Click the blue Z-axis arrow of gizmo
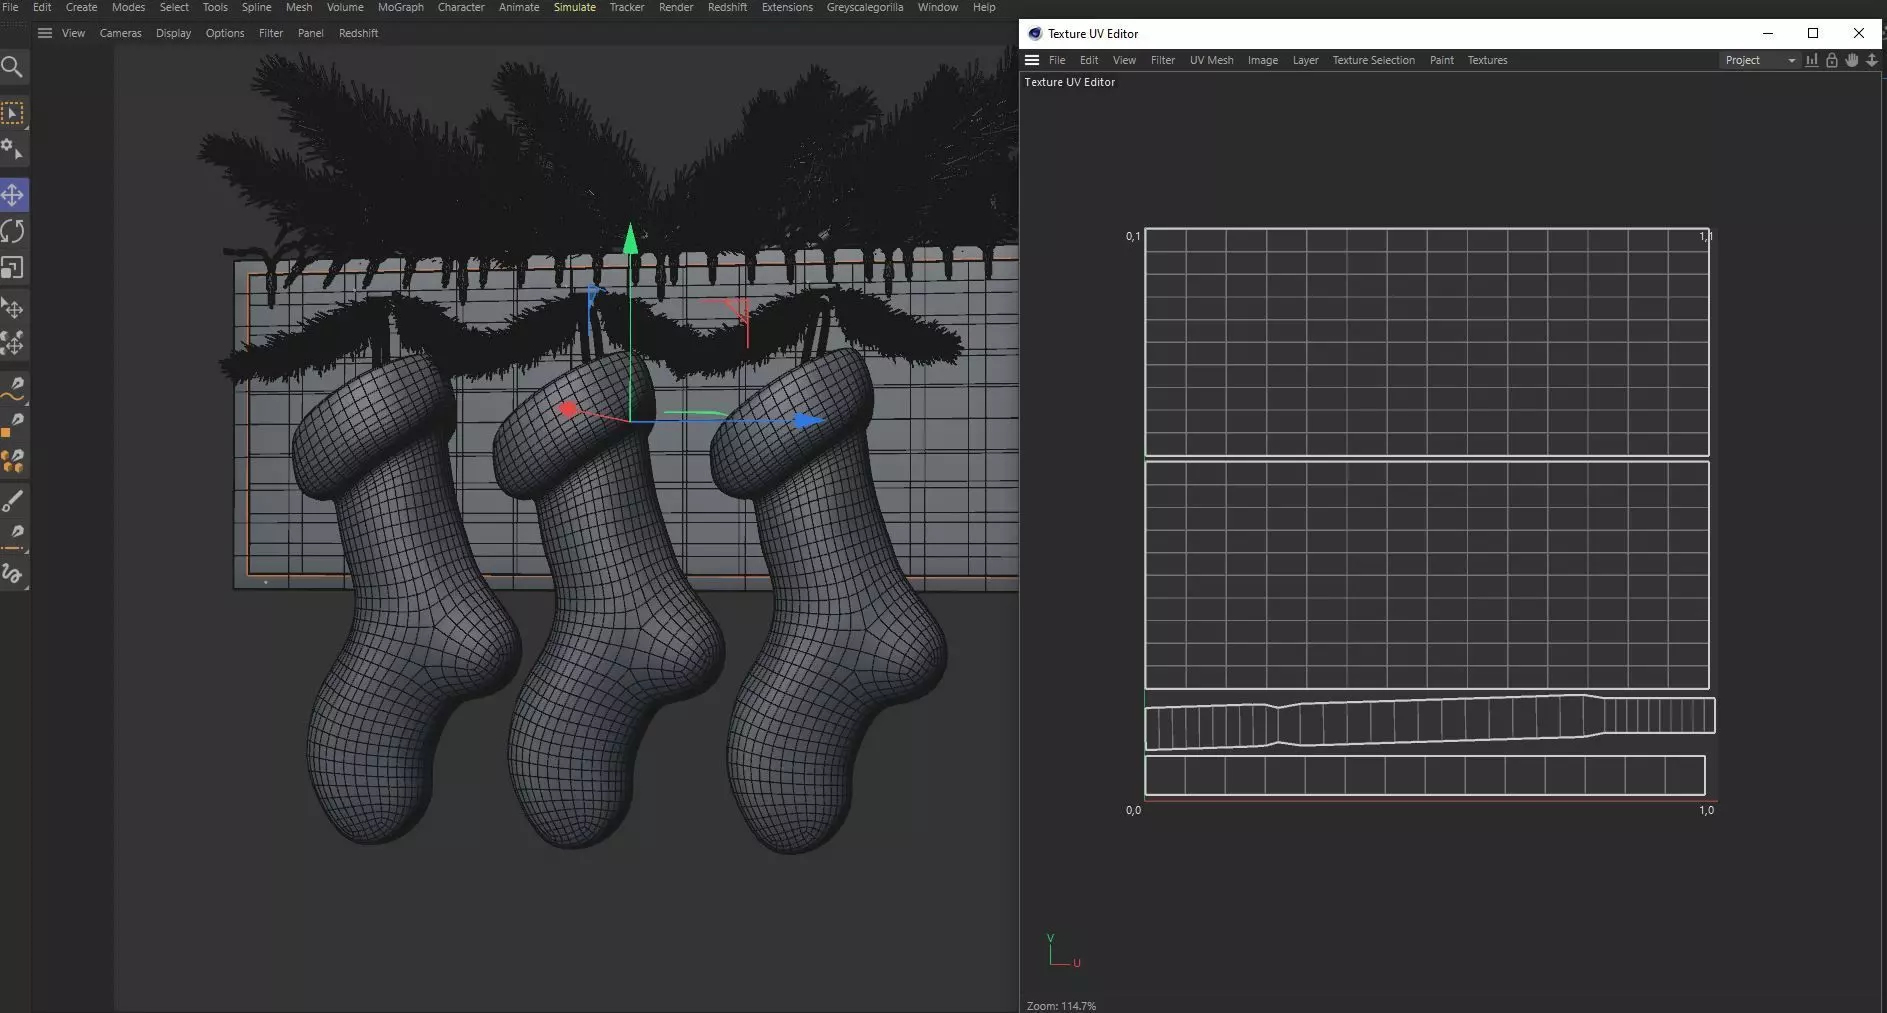Image resolution: width=1887 pixels, height=1013 pixels. (x=807, y=421)
